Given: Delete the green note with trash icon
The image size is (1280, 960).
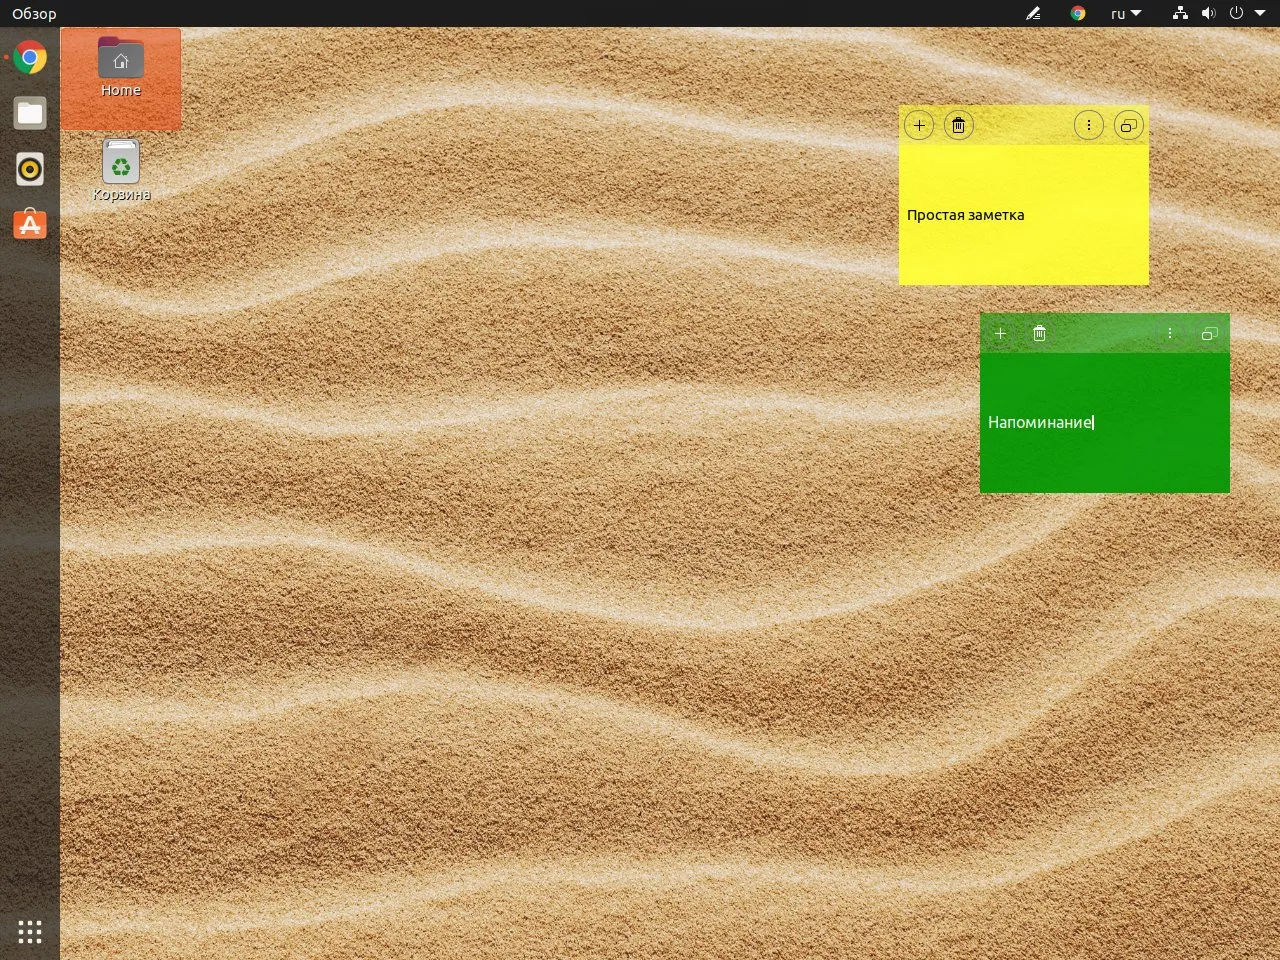Looking at the screenshot, I should (x=1039, y=333).
